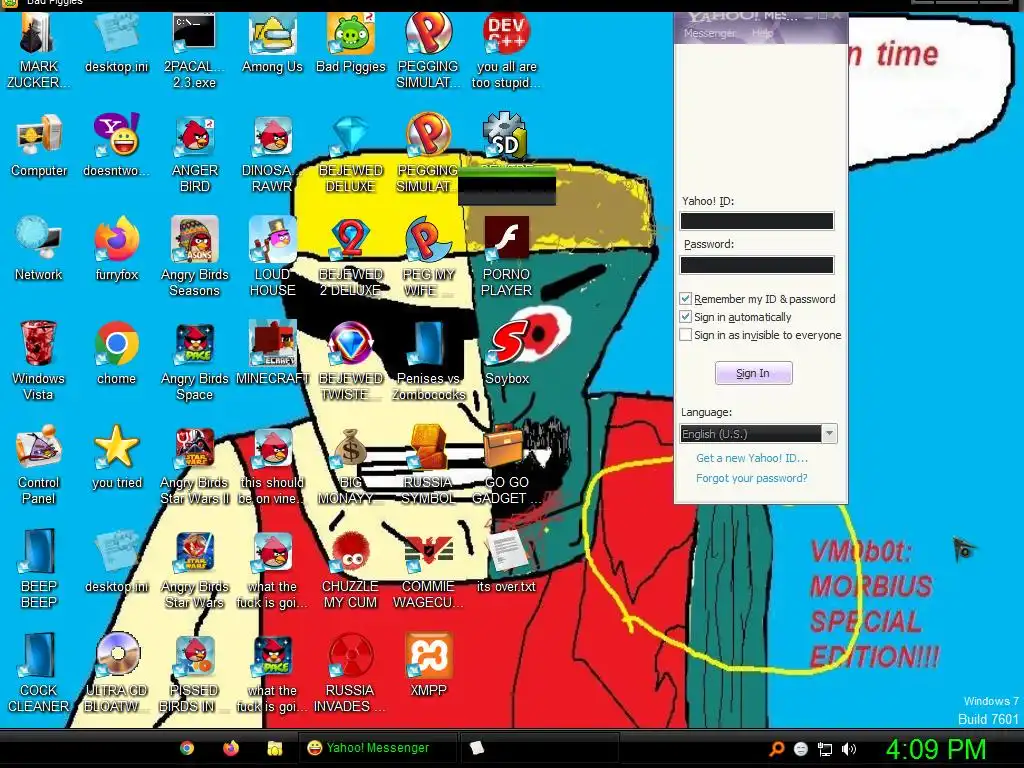Uncheck Remember my ID & password
Screen dimensions: 1024x768
686,299
